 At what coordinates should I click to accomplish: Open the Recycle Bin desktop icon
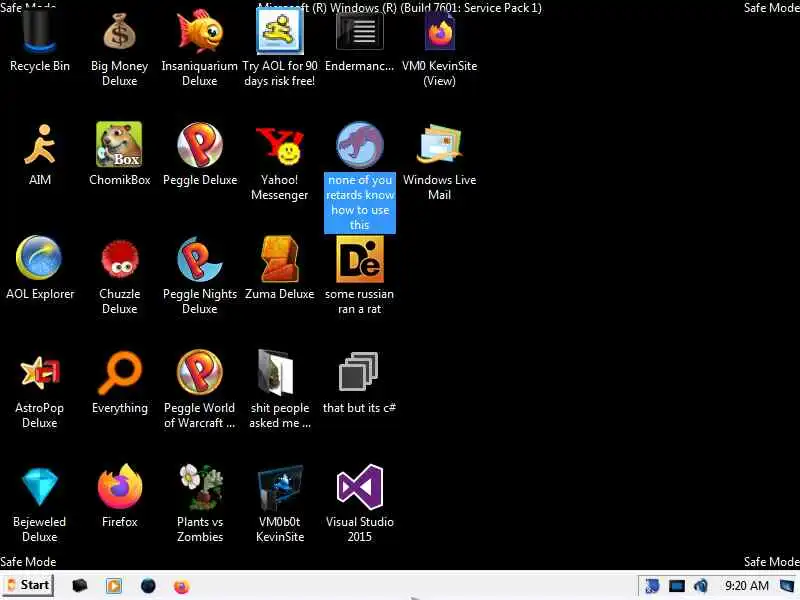[x=39, y=32]
